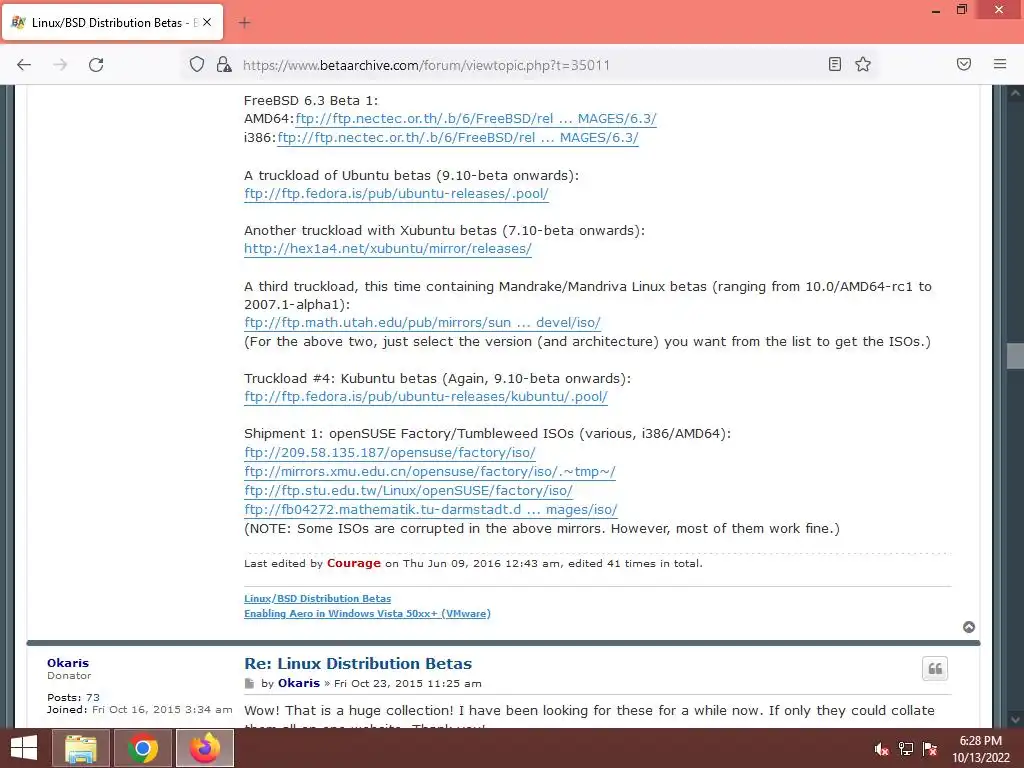
Task: Click the page vertical scrollbar thumb
Action: (1016, 356)
